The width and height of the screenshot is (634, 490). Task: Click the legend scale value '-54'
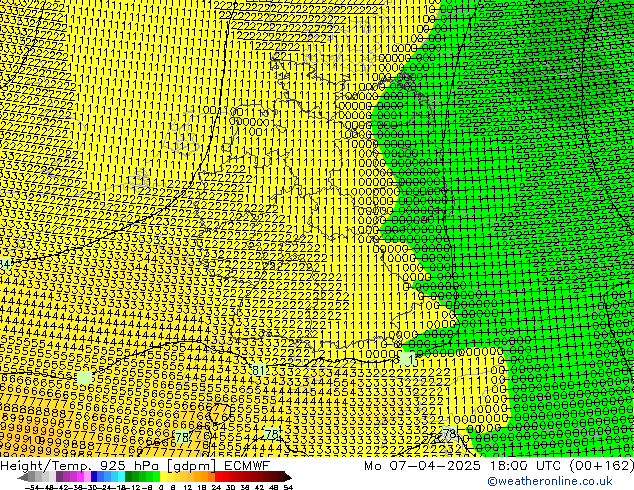pos(32,488)
